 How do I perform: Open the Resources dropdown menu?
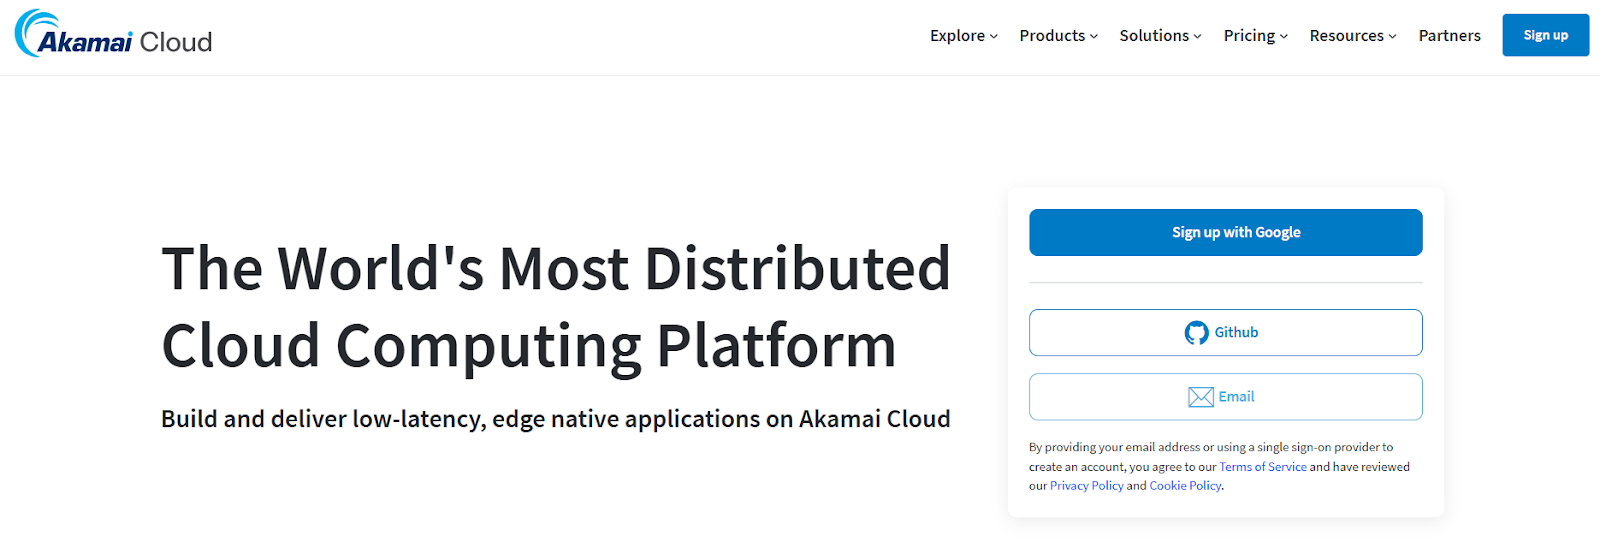point(1353,36)
